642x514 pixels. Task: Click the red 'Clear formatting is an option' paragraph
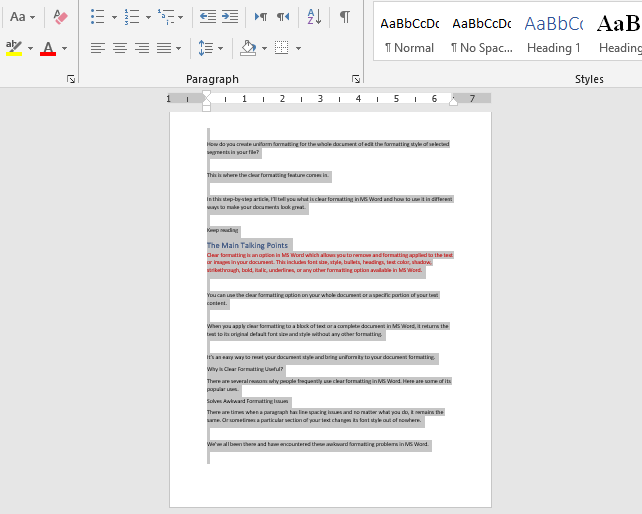[x=330, y=263]
